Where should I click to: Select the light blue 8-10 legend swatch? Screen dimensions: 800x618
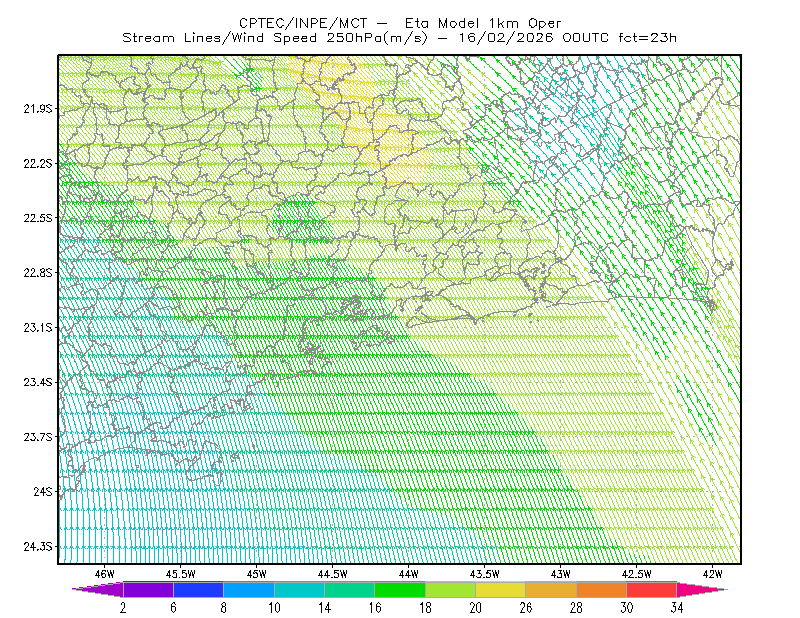[249, 589]
